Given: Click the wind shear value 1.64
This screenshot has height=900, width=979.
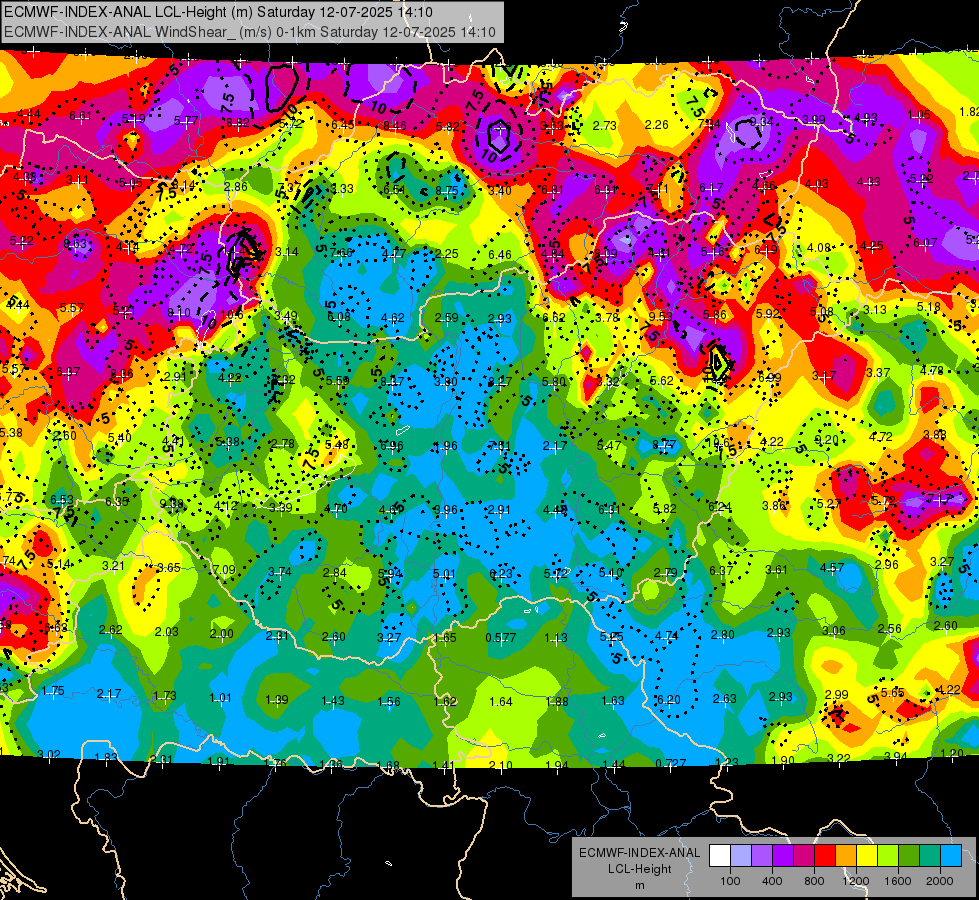Looking at the screenshot, I should 501,702.
